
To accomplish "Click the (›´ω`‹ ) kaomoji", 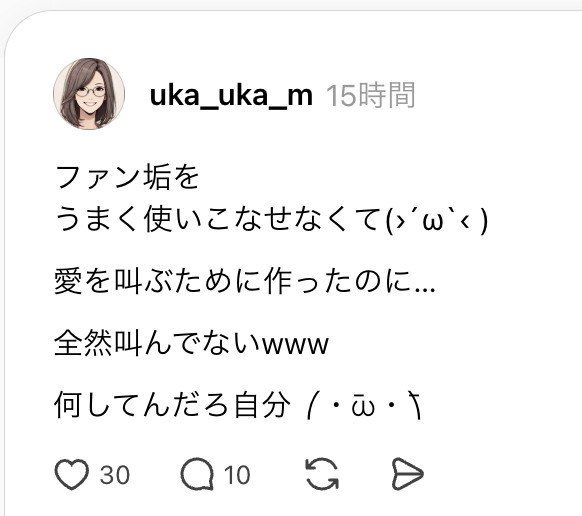I will [436, 221].
